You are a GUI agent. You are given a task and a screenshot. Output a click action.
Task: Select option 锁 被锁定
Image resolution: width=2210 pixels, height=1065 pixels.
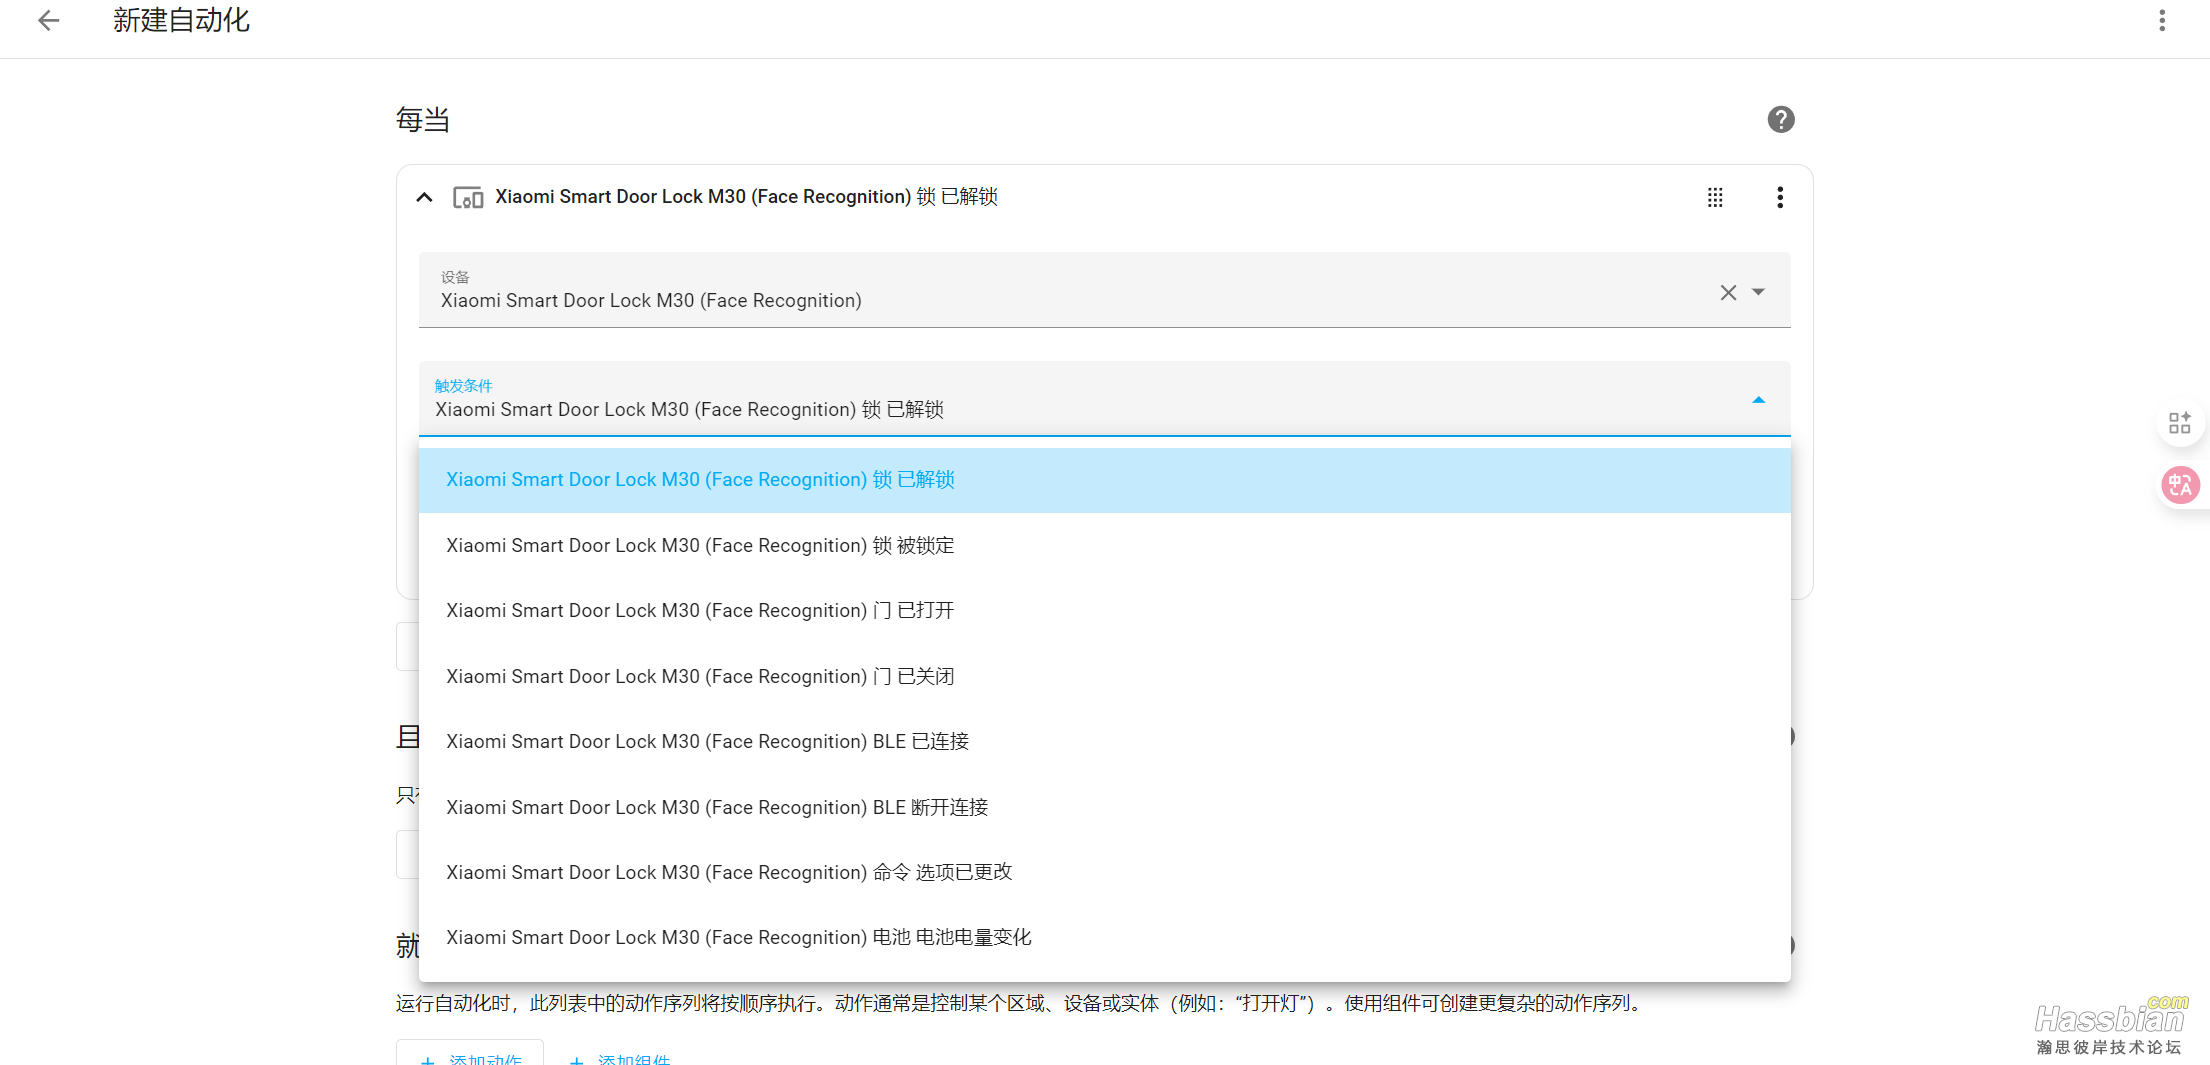[x=1104, y=546]
